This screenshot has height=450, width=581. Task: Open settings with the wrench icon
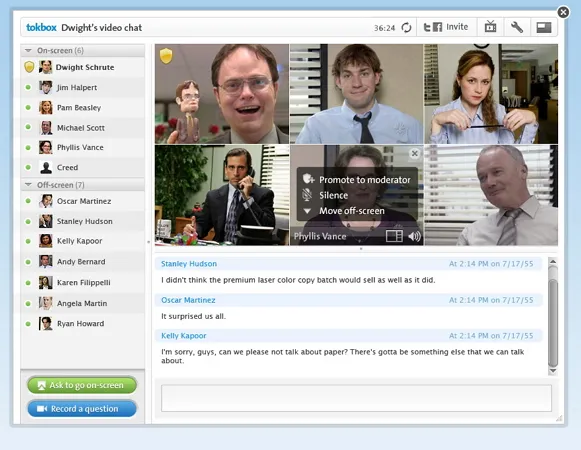point(517,27)
